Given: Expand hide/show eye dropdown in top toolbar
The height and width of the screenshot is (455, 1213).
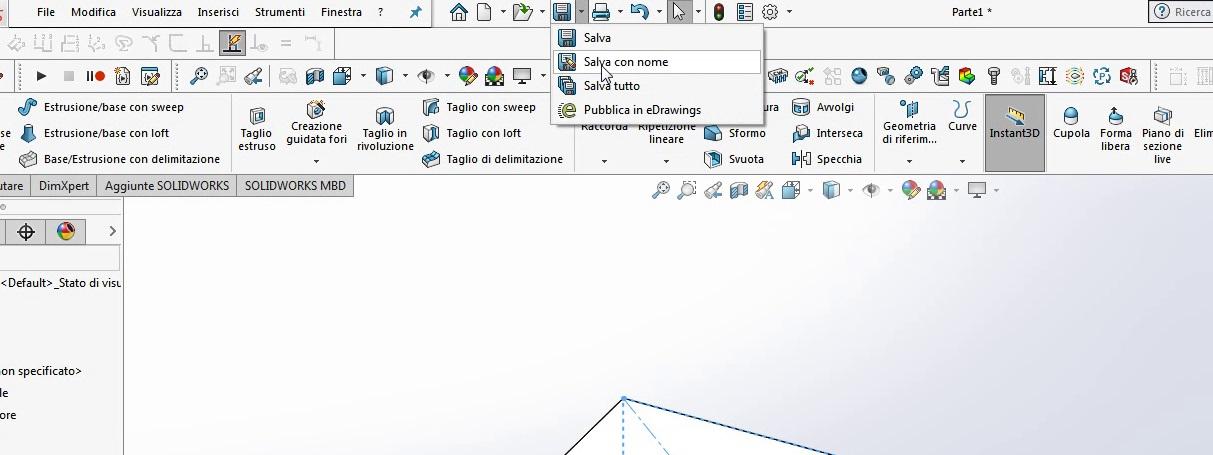Looking at the screenshot, I should tap(446, 76).
